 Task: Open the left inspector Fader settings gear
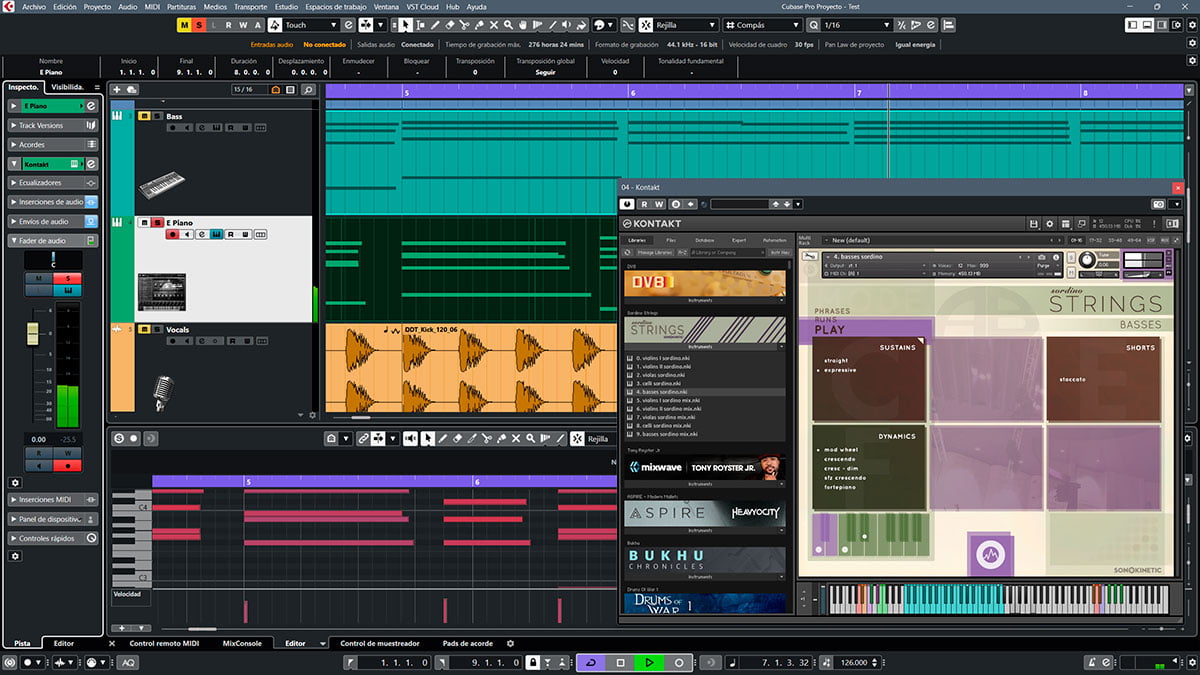15,482
